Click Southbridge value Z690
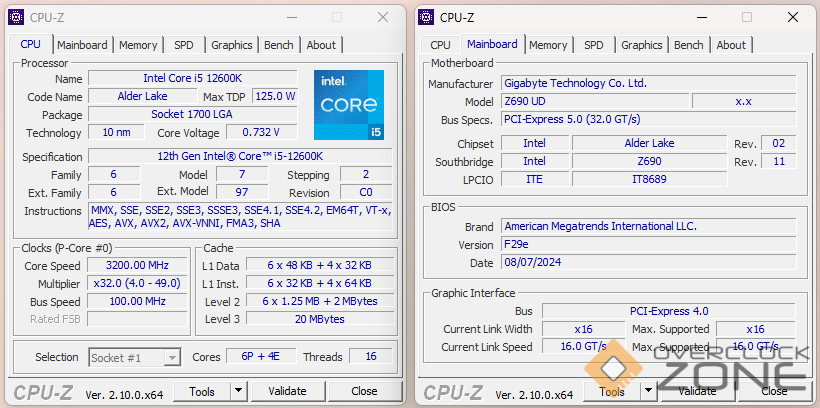The height and width of the screenshot is (408, 820). (650, 161)
